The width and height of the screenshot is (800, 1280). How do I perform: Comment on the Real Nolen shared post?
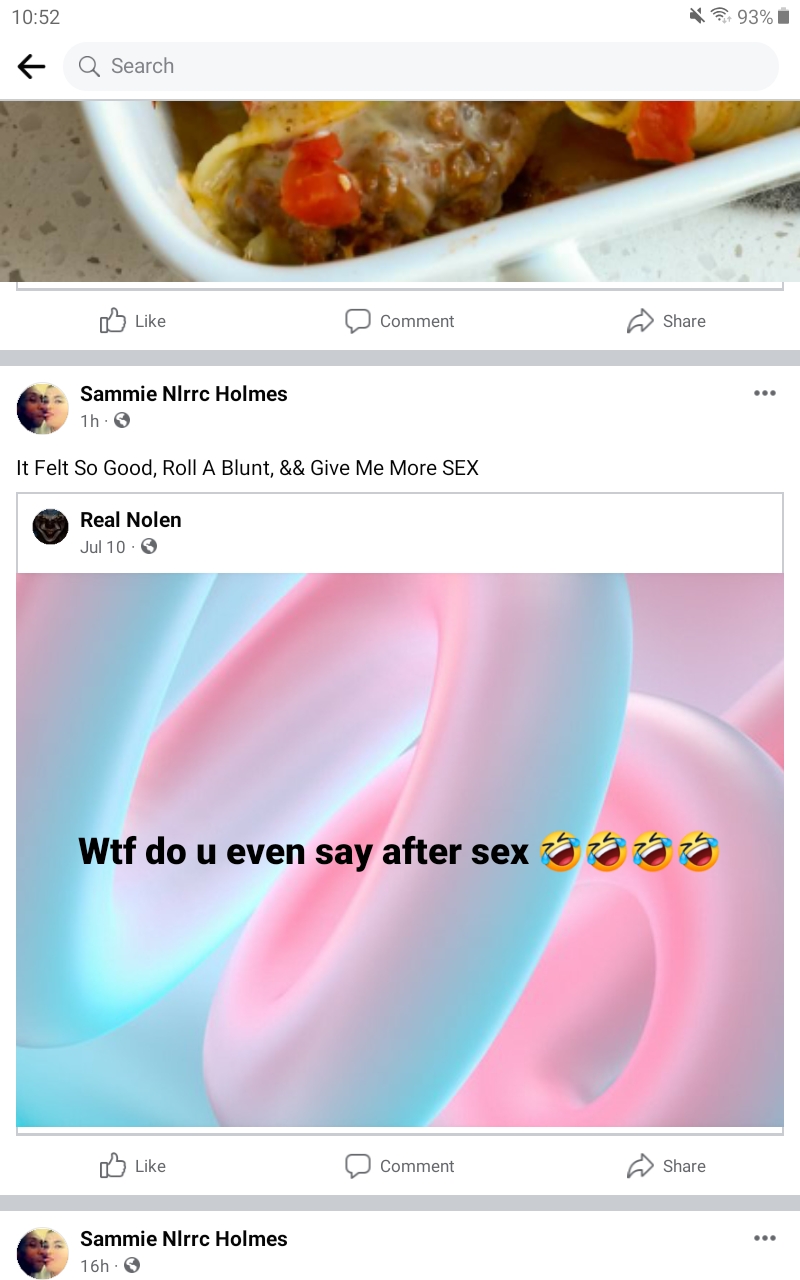pos(399,1166)
